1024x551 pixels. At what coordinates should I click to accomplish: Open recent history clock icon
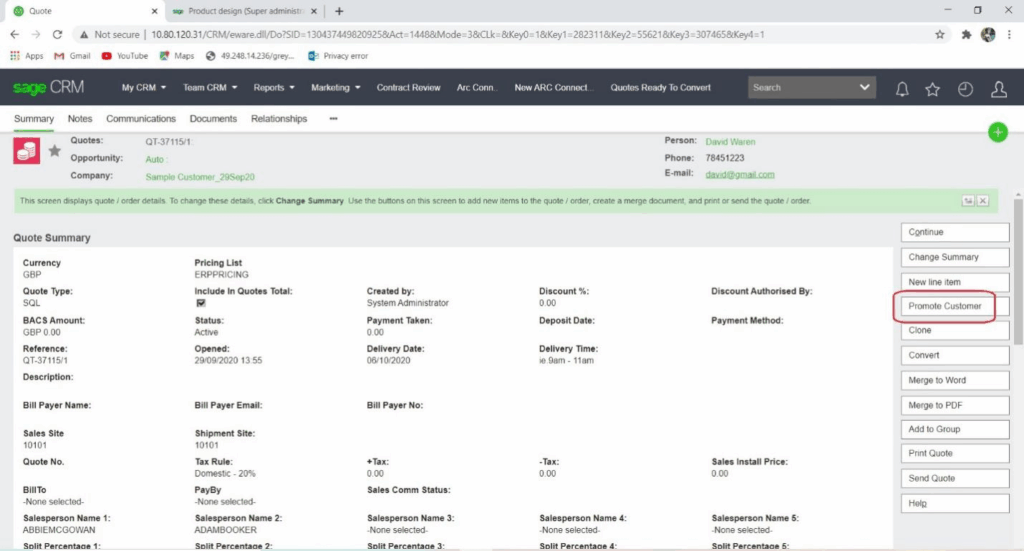pos(965,89)
